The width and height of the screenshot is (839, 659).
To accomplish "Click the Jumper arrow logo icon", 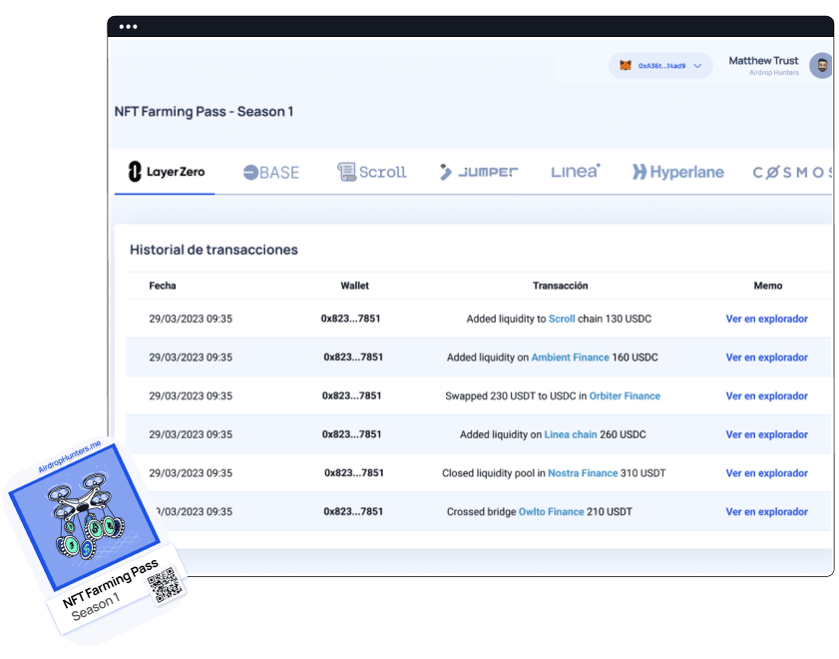I will pyautogui.click(x=445, y=172).
